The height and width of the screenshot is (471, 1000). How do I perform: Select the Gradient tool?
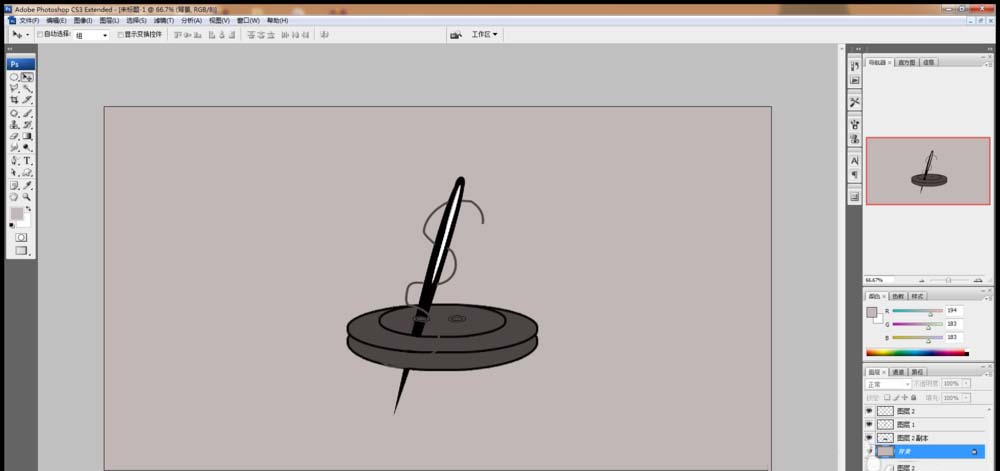pos(27,136)
